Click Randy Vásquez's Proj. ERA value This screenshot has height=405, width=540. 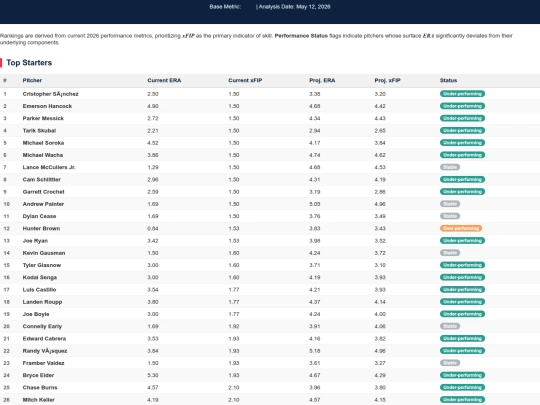tap(314, 351)
